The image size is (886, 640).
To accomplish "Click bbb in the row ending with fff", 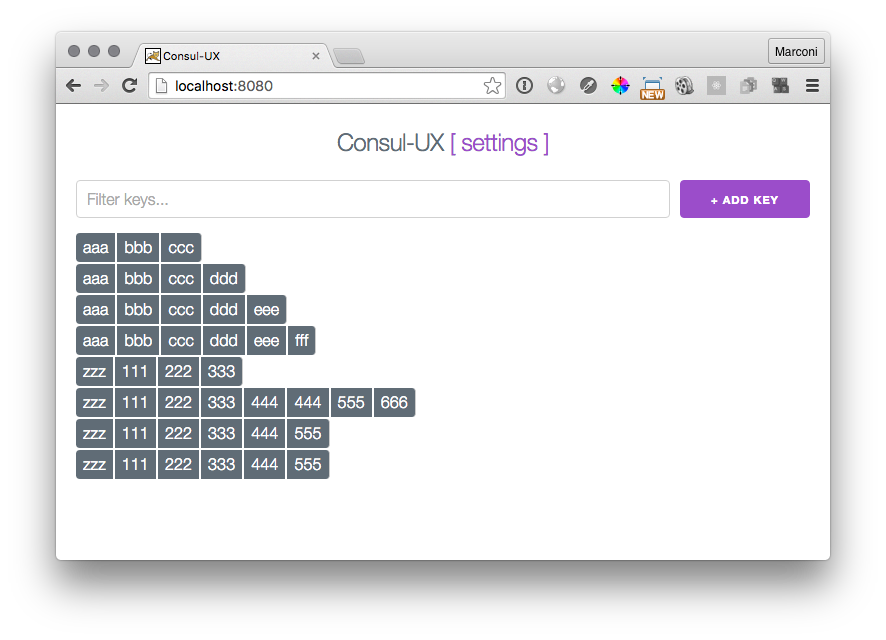I will tap(138, 341).
